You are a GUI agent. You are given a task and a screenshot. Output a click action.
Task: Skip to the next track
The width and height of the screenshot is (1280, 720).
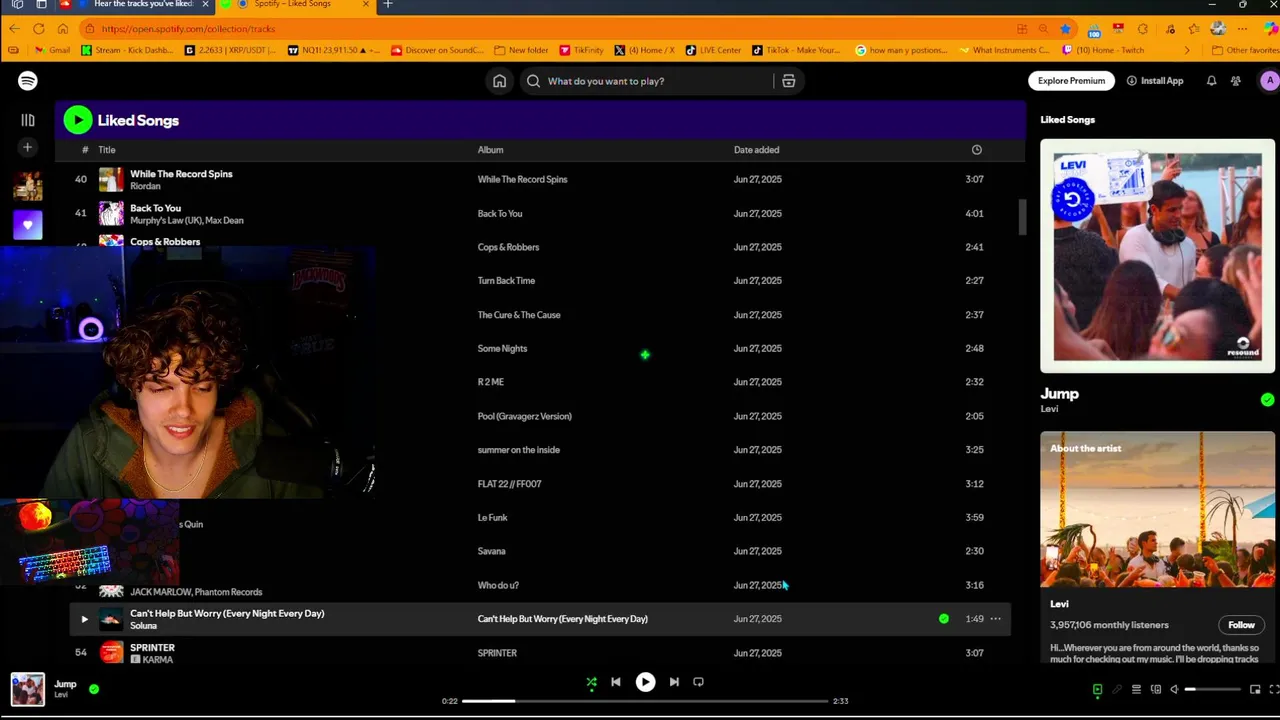pos(674,682)
